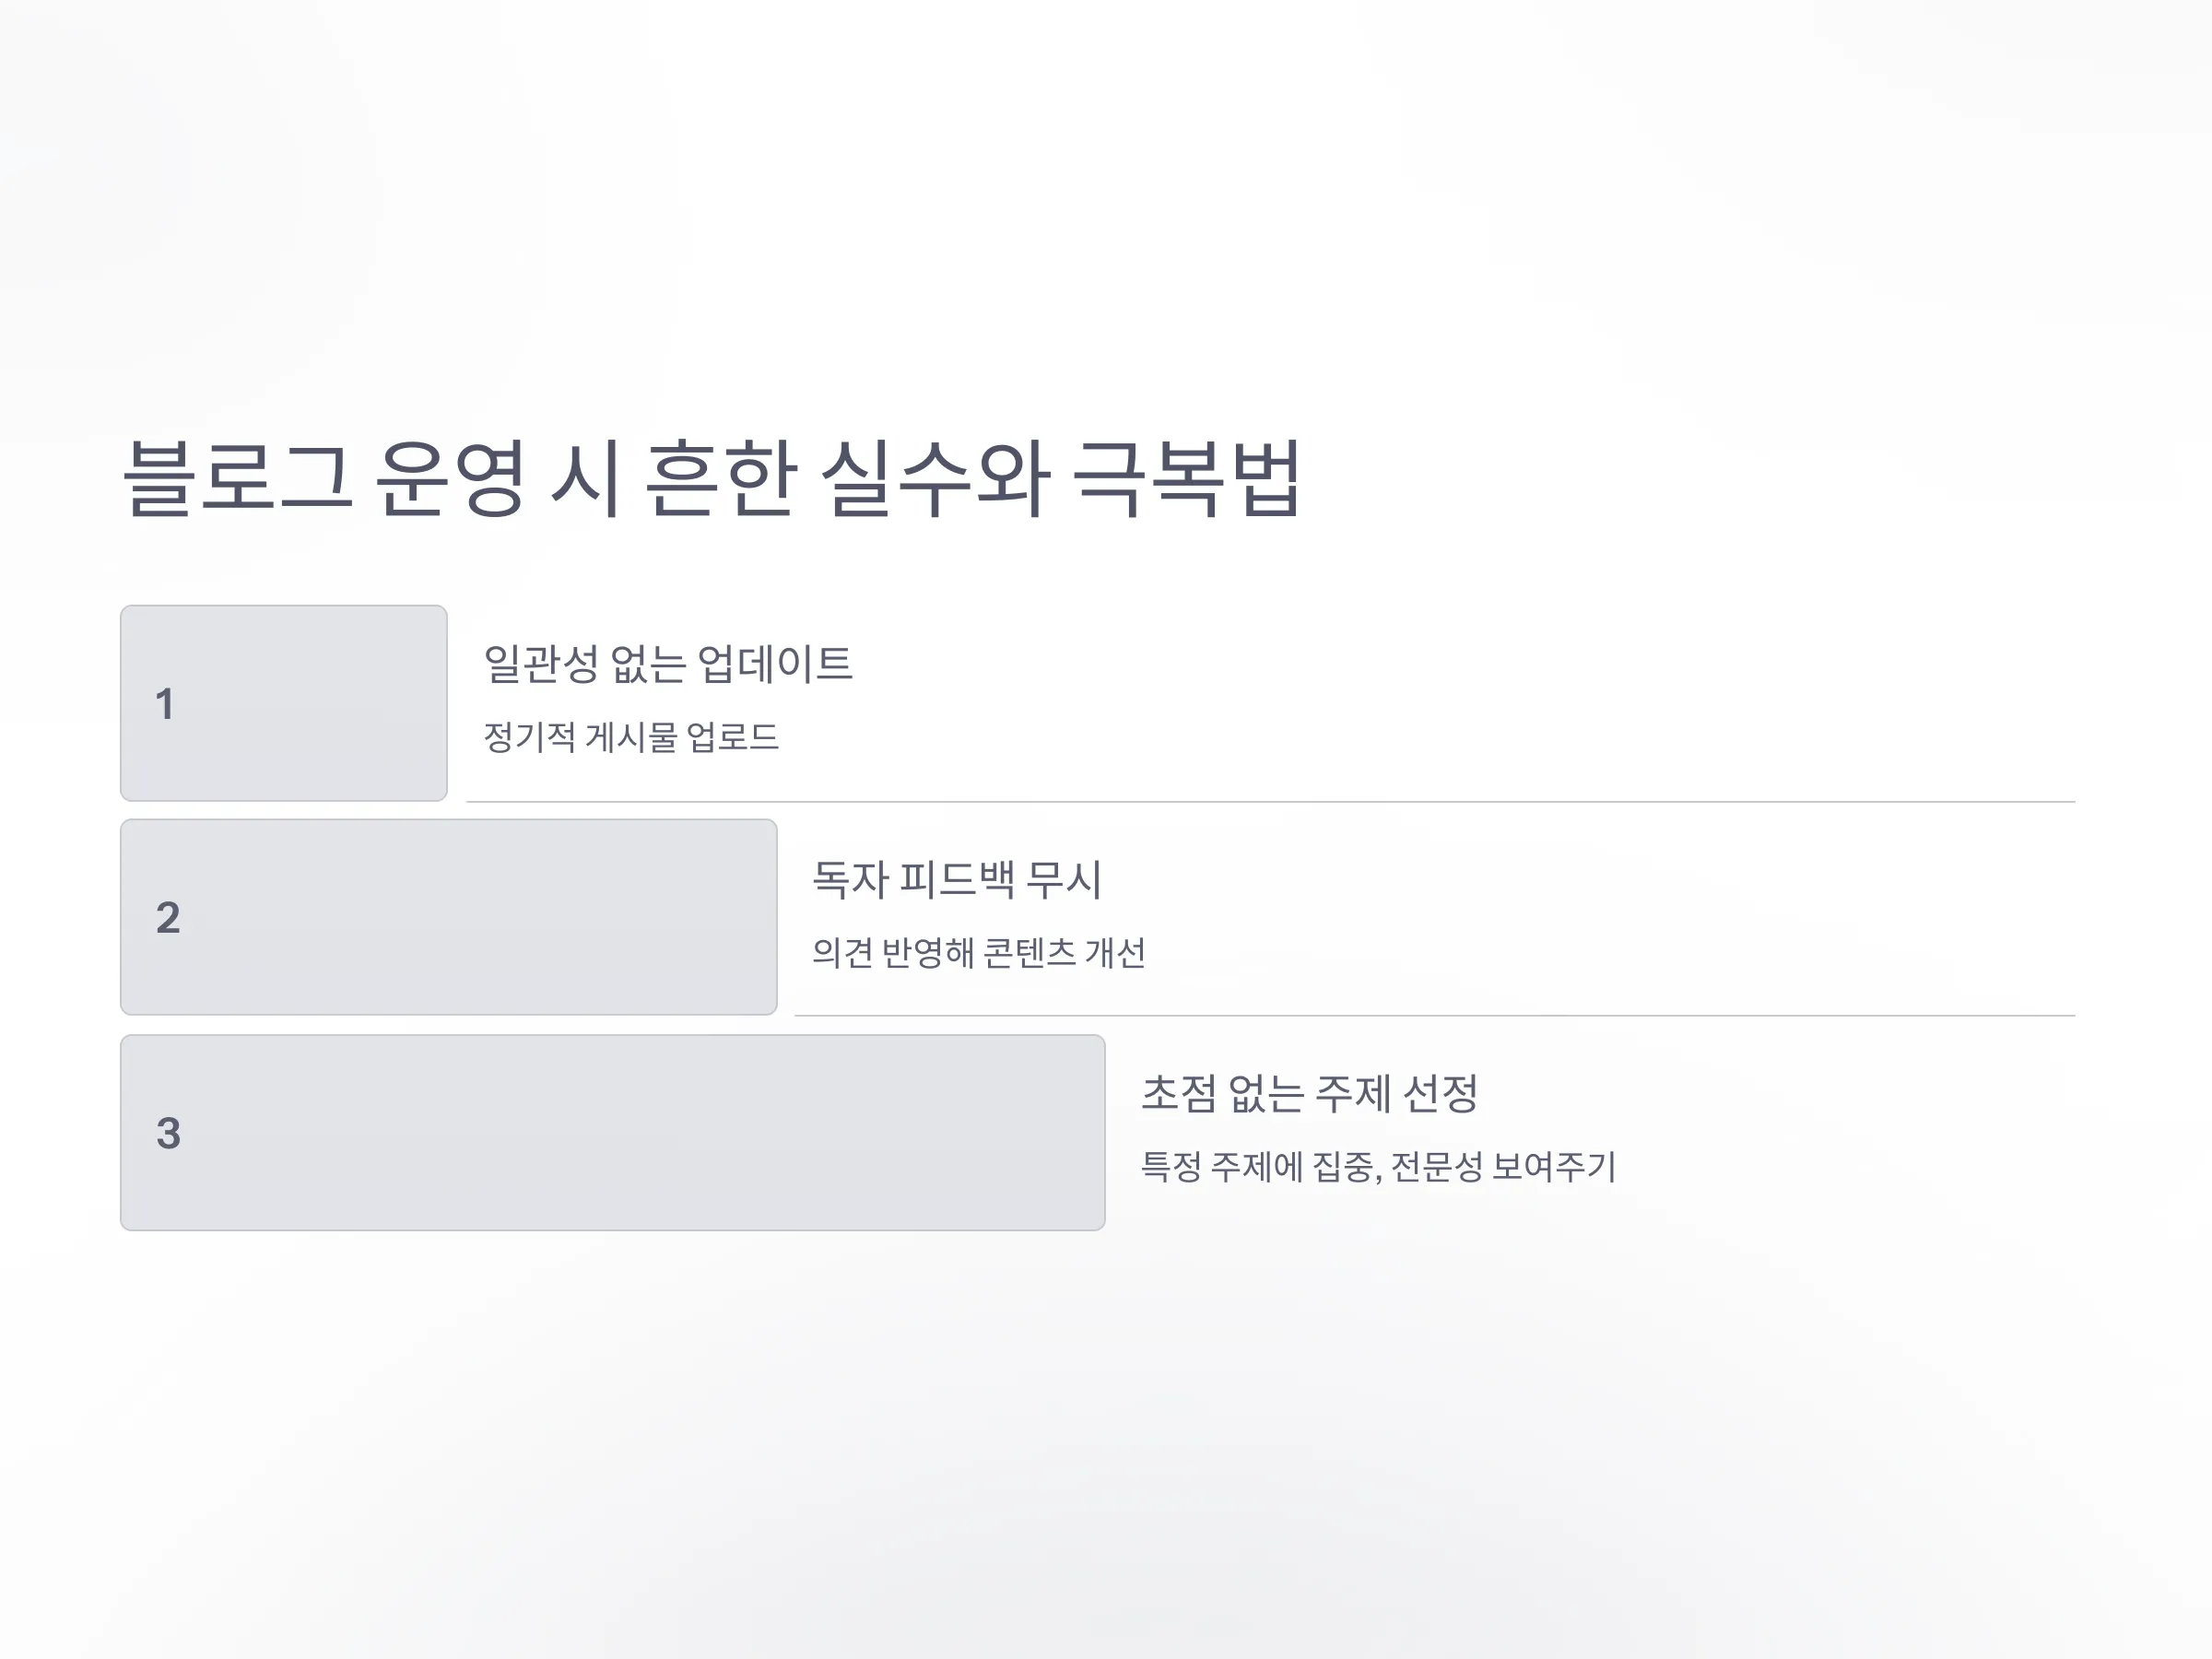Viewport: 2212px width, 1659px height.
Task: Click the word 블로그 in the title
Action: tap(237, 478)
